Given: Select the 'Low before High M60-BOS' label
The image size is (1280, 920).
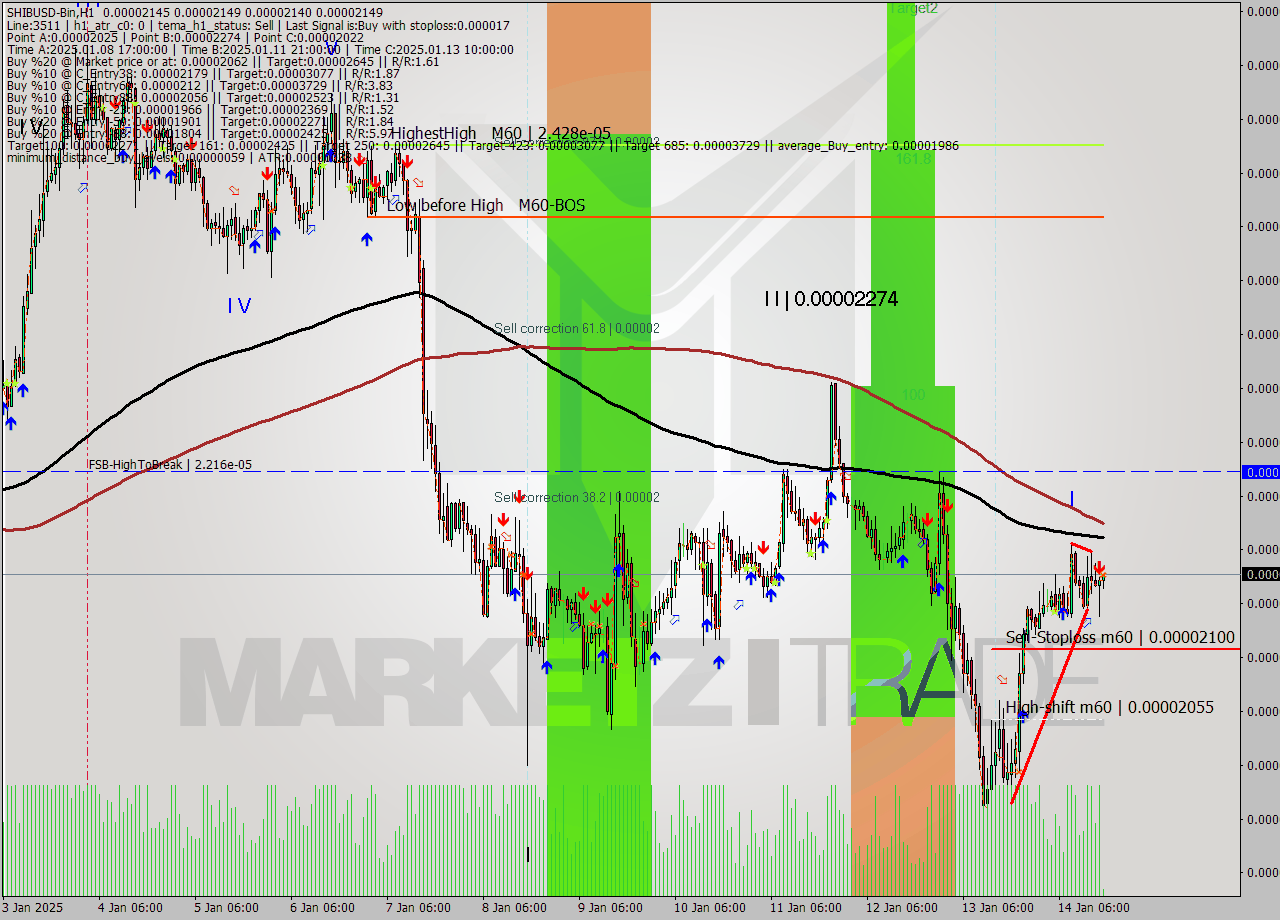Looking at the screenshot, I should pyautogui.click(x=486, y=205).
